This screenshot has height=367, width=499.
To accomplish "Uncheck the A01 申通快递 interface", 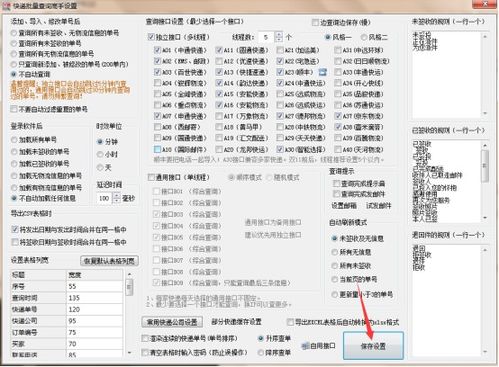I will tap(157, 50).
